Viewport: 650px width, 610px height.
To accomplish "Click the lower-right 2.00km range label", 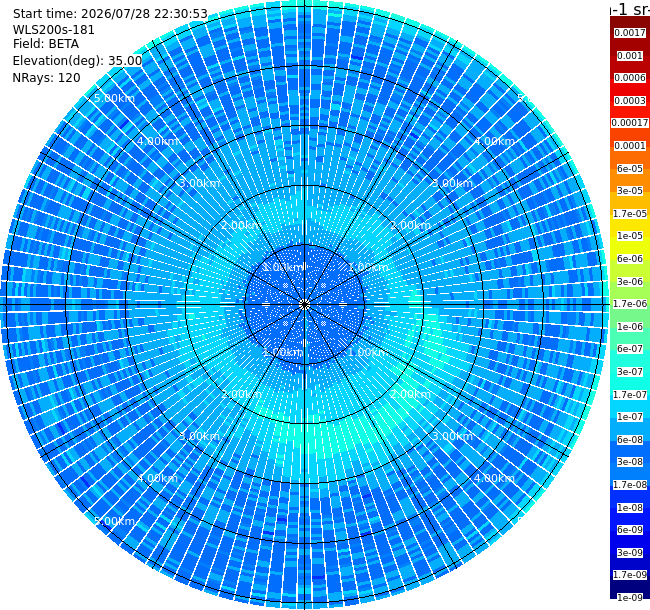I will pyautogui.click(x=410, y=394).
